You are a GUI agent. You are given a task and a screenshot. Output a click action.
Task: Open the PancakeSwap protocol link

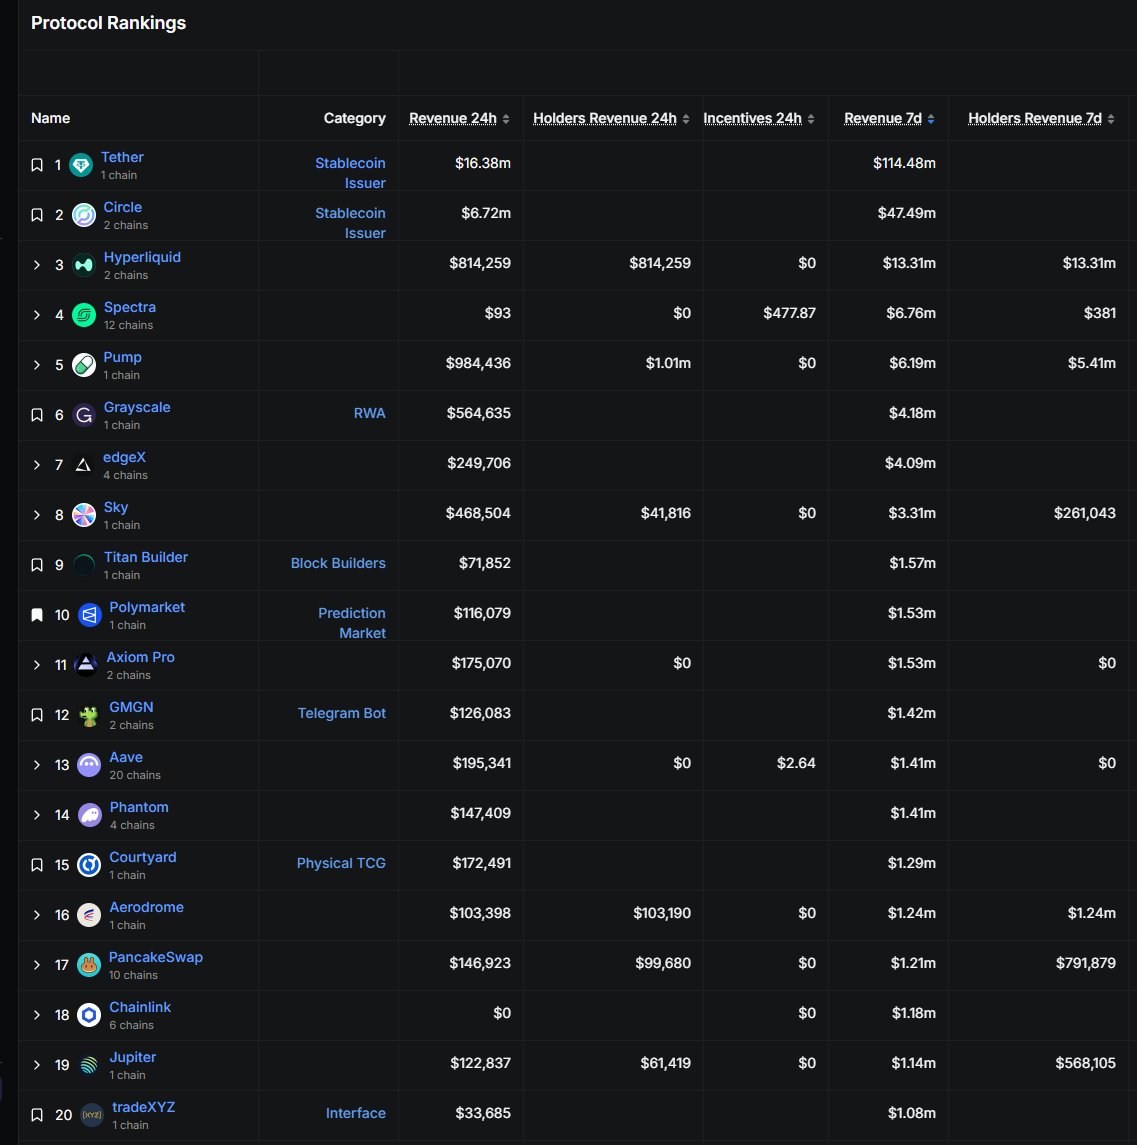point(156,957)
